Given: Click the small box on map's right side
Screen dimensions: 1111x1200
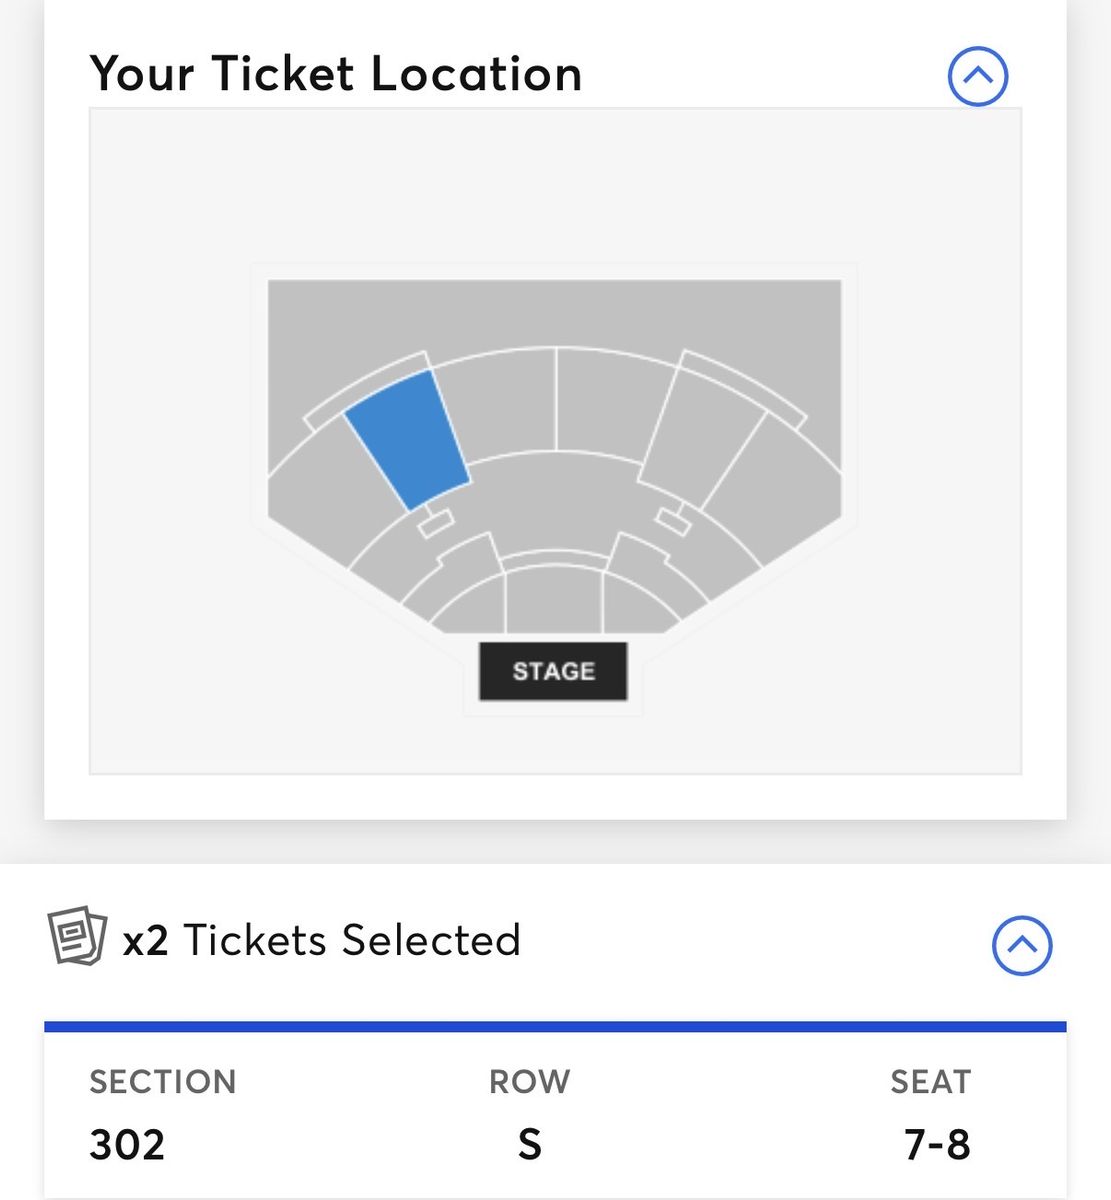Looking at the screenshot, I should tap(673, 521).
